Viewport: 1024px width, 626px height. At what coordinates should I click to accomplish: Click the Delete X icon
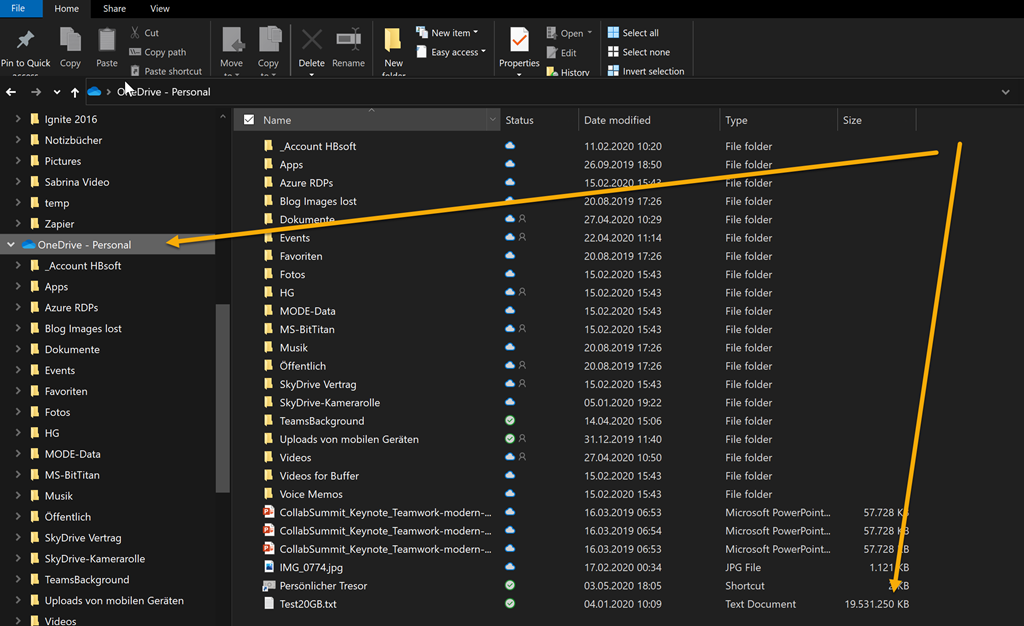coord(311,41)
